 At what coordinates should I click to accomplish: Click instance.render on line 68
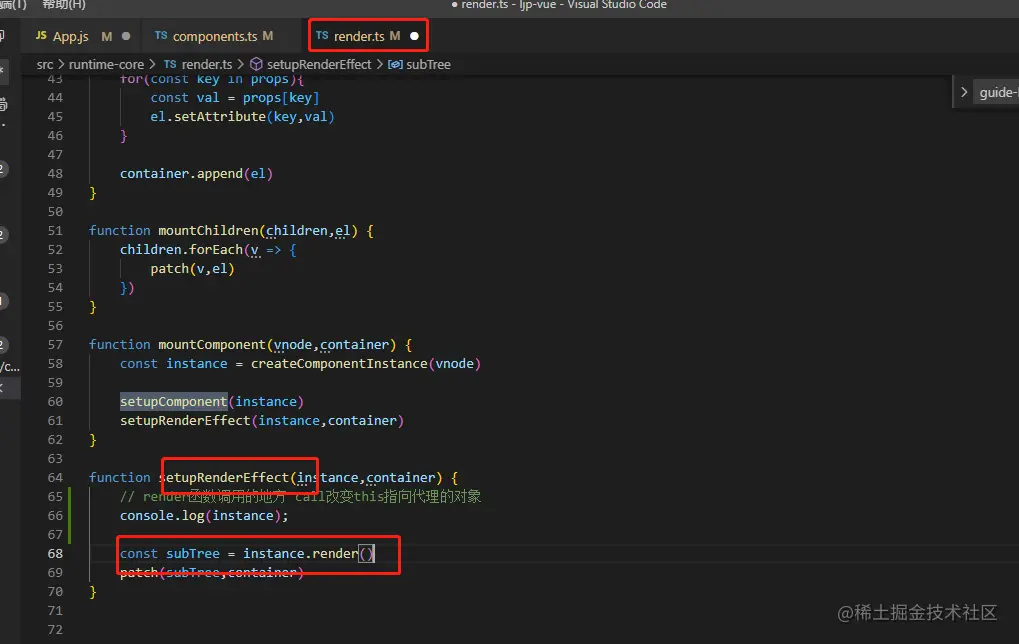(x=300, y=554)
